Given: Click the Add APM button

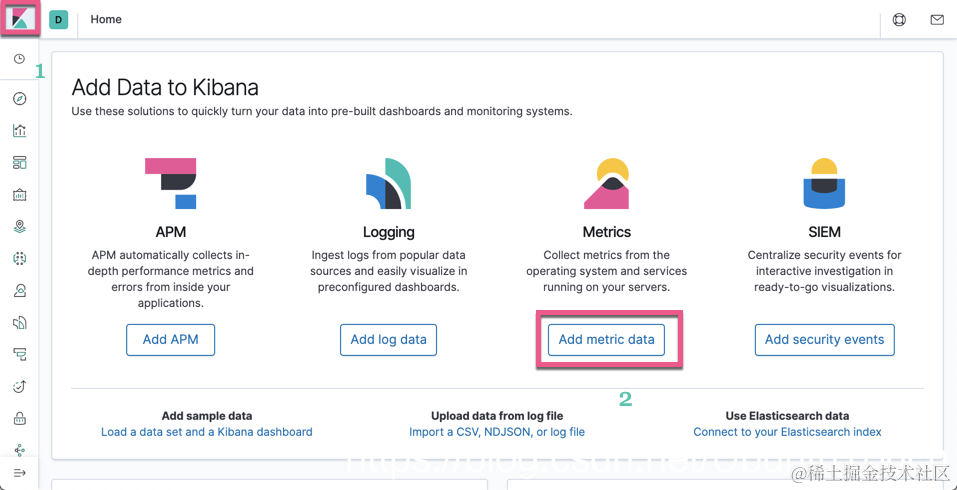Looking at the screenshot, I should pyautogui.click(x=170, y=340).
